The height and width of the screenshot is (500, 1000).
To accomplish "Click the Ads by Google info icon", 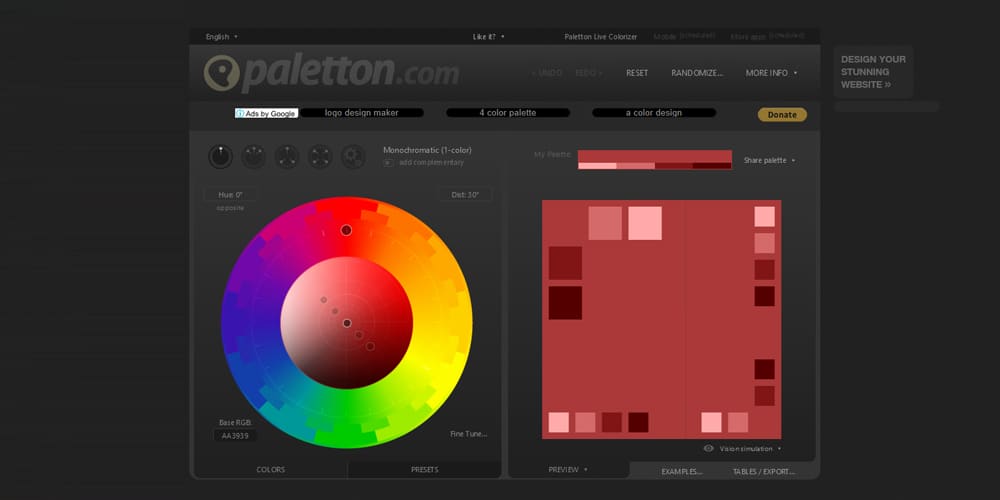I will tap(240, 113).
